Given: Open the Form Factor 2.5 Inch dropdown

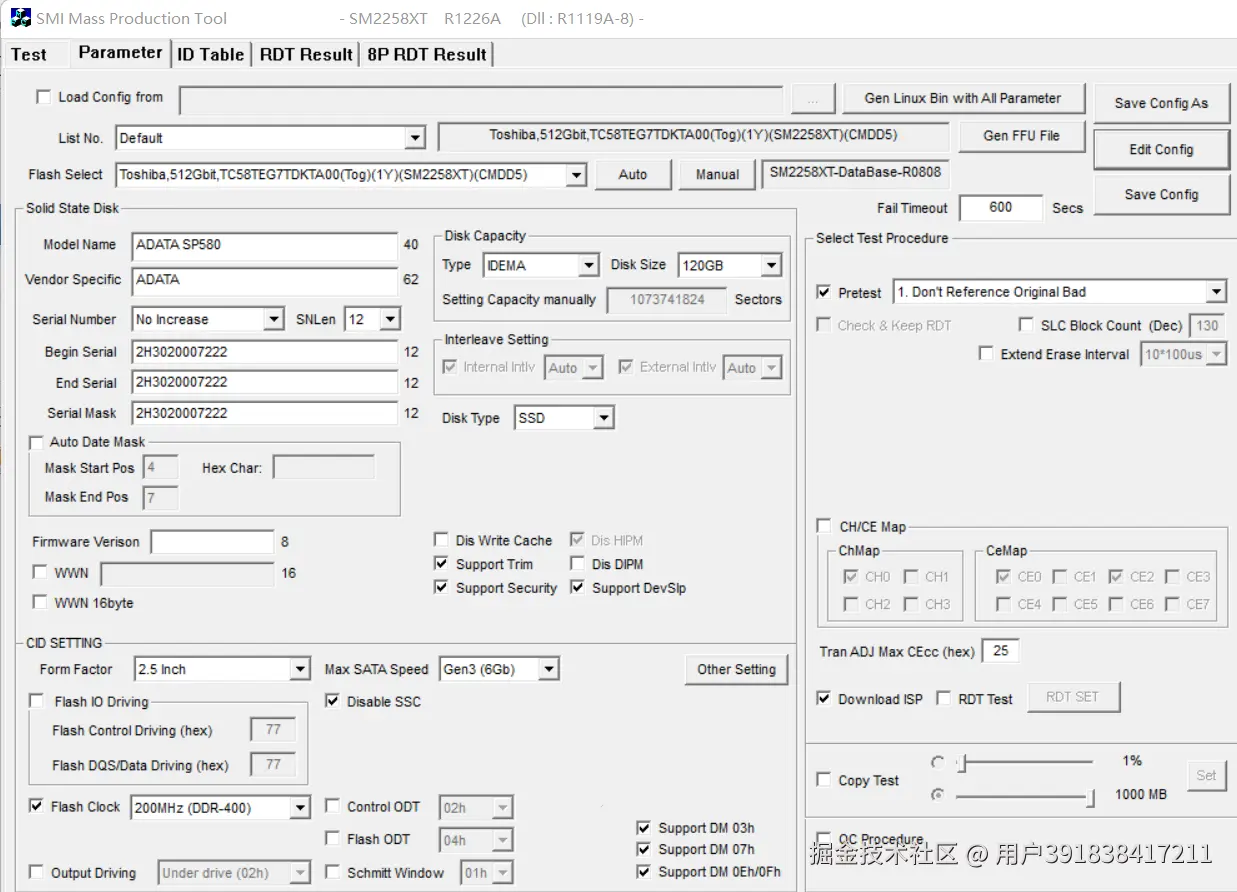Looking at the screenshot, I should click(222, 670).
